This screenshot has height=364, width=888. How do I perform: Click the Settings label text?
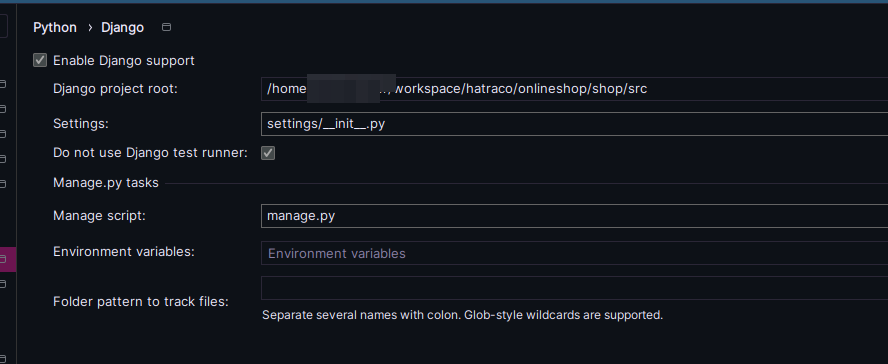(x=80, y=123)
